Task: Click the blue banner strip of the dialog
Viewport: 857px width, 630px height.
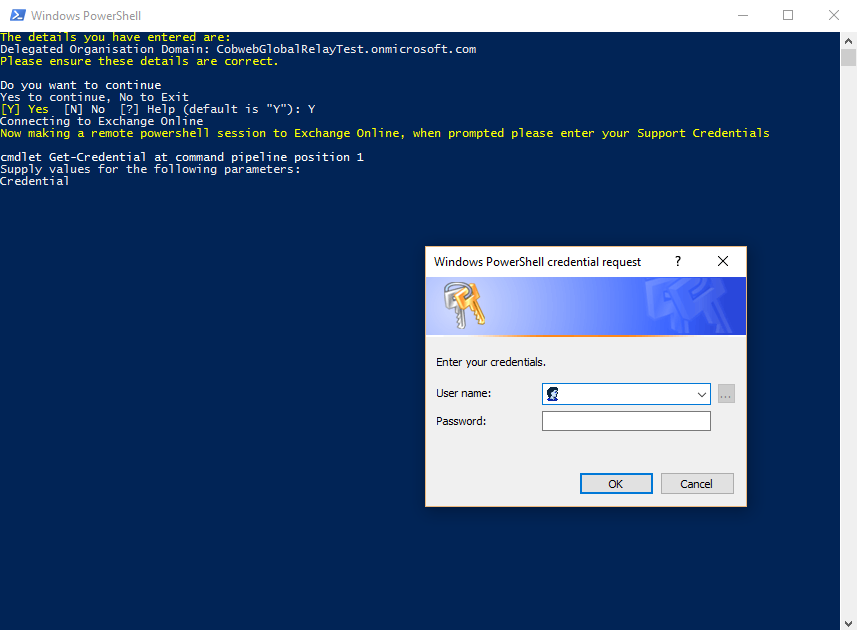Action: (586, 305)
